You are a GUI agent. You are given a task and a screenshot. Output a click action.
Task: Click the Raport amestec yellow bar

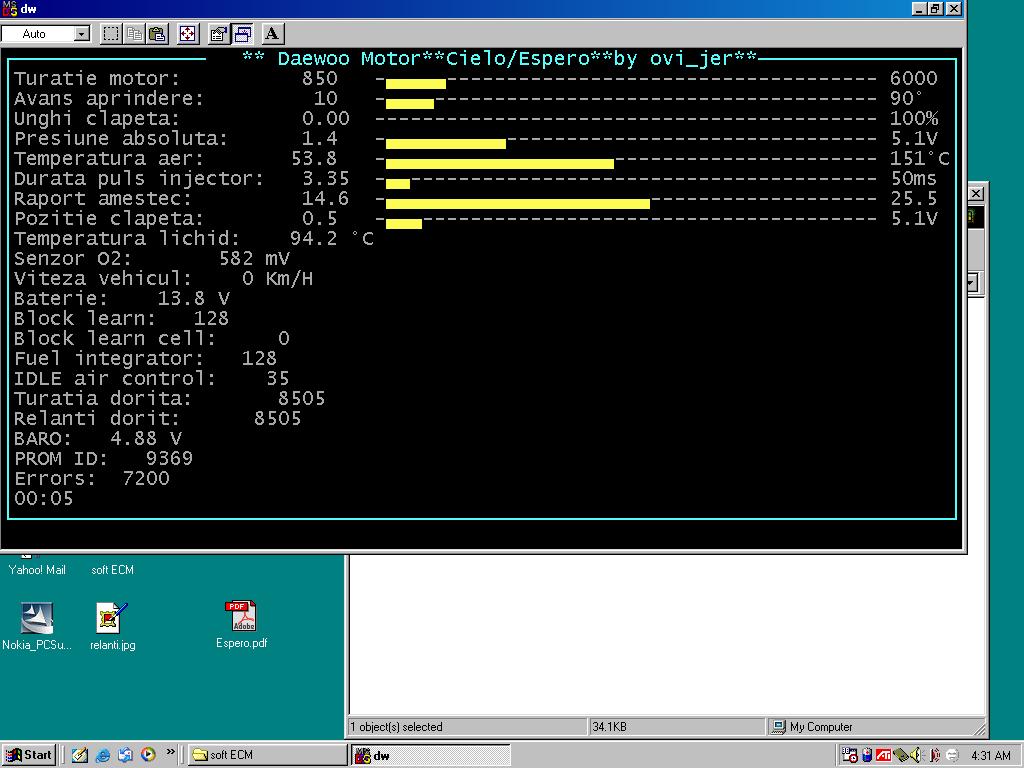pyautogui.click(x=518, y=204)
